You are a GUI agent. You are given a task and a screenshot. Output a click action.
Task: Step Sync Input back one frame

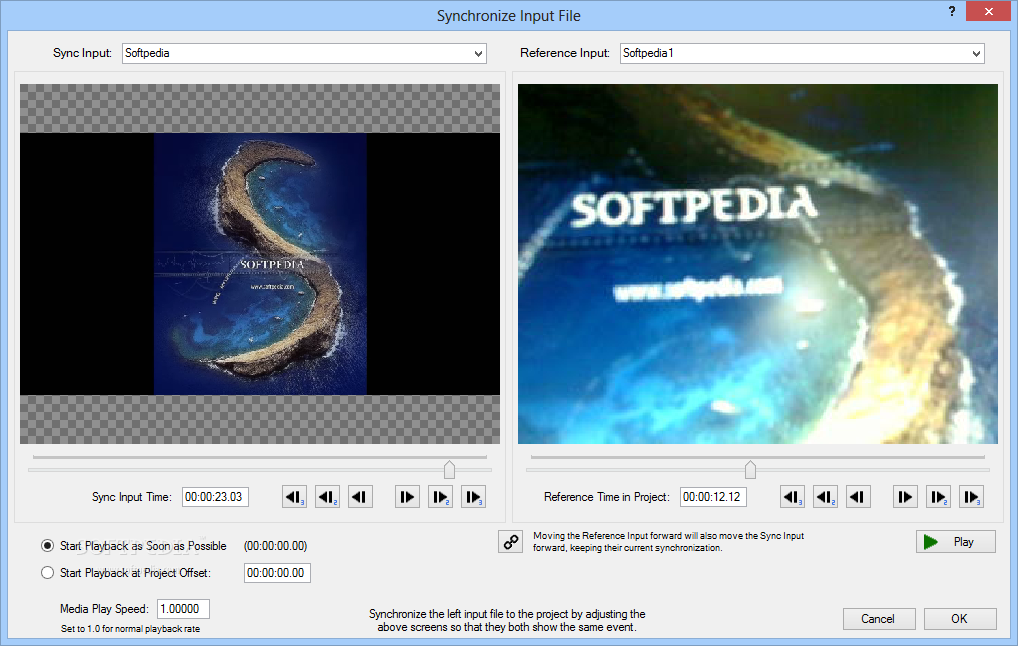[x=360, y=497]
